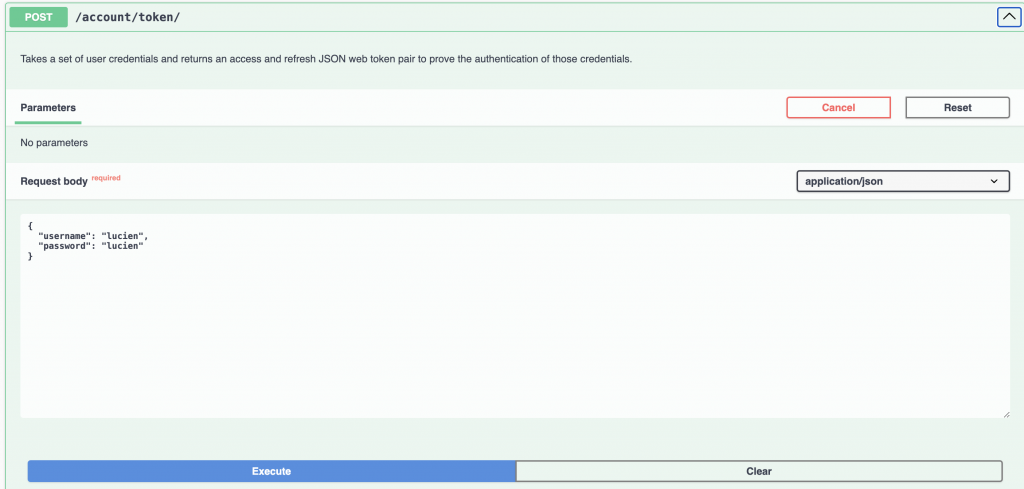Execute the token request

coord(272,471)
